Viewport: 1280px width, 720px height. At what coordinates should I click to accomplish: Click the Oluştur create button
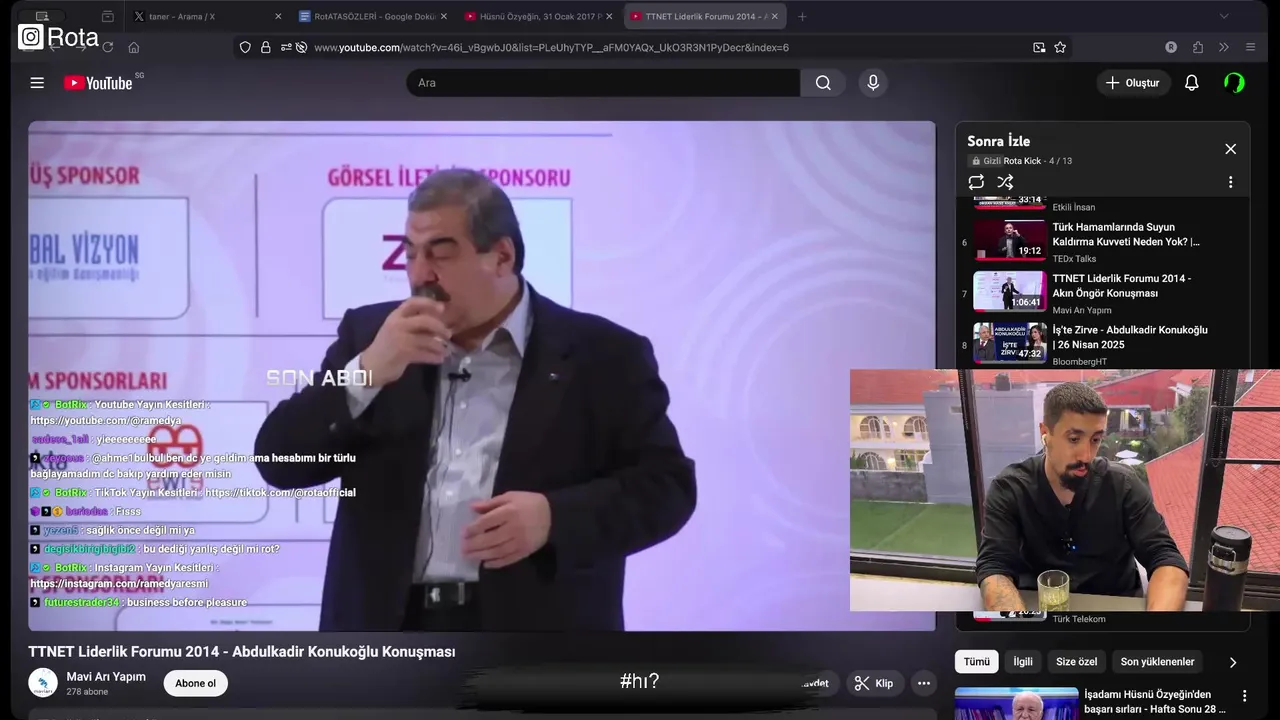tap(1133, 83)
